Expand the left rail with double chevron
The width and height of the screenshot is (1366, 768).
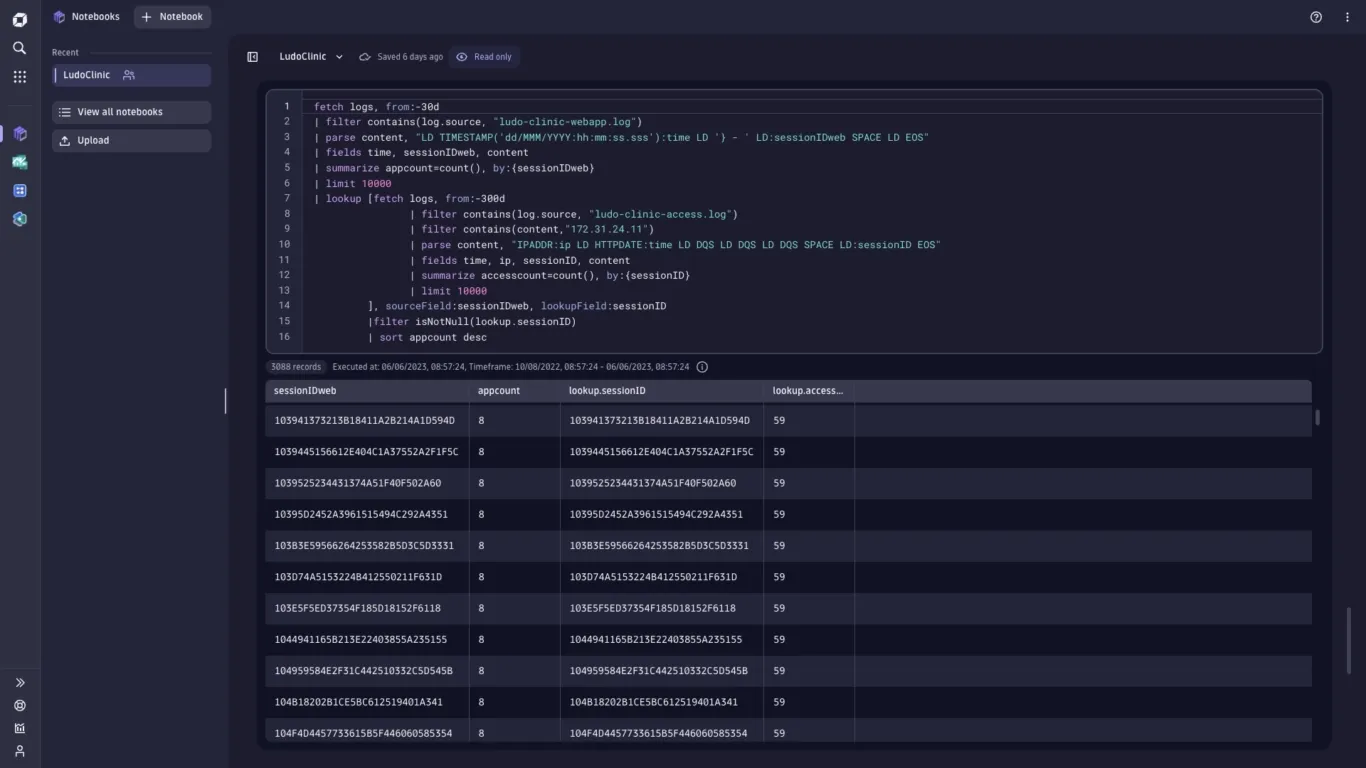click(x=19, y=683)
